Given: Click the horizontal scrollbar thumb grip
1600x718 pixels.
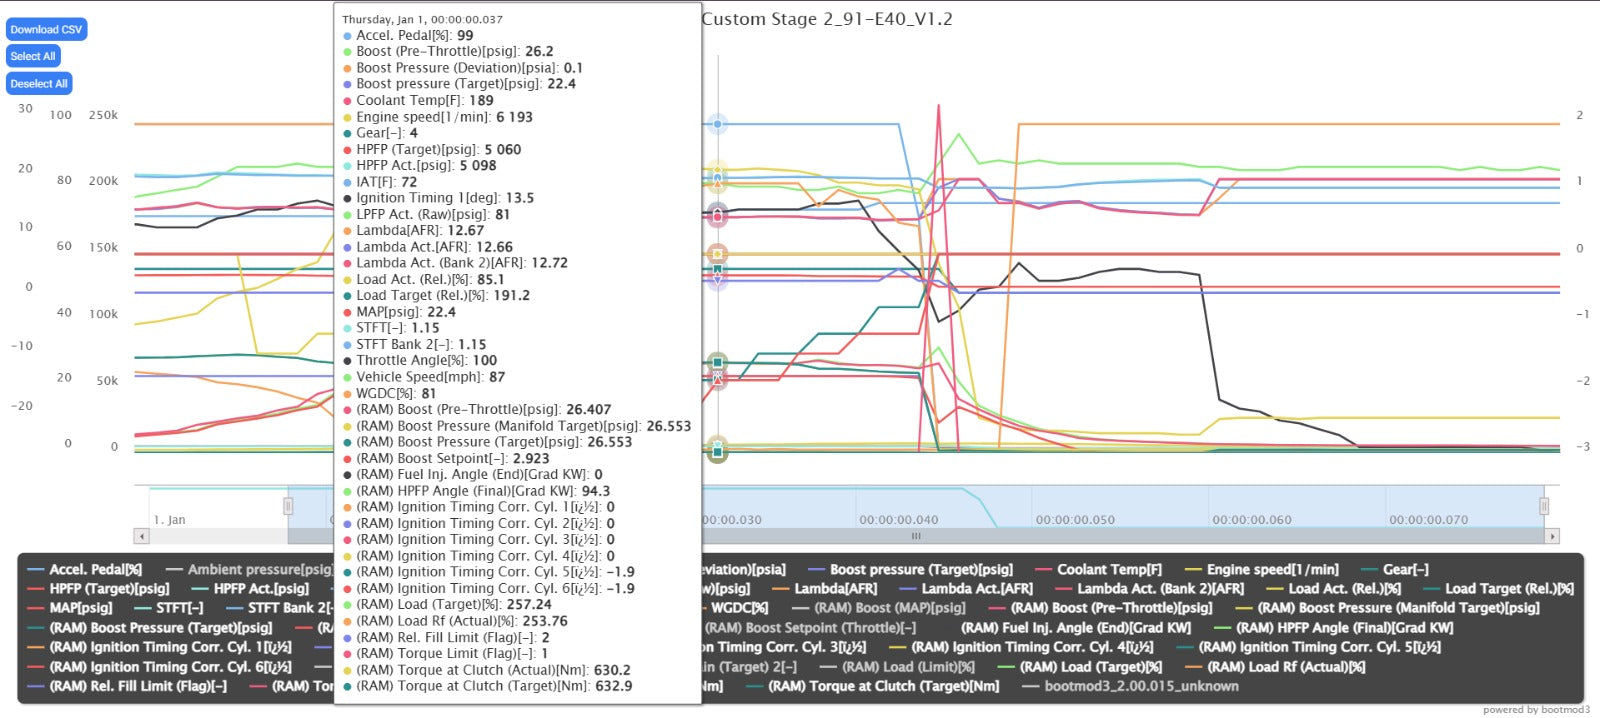Looking at the screenshot, I should coord(915,536).
